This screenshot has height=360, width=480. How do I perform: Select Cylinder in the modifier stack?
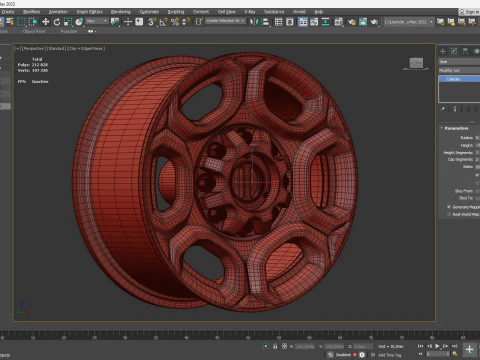[459, 79]
